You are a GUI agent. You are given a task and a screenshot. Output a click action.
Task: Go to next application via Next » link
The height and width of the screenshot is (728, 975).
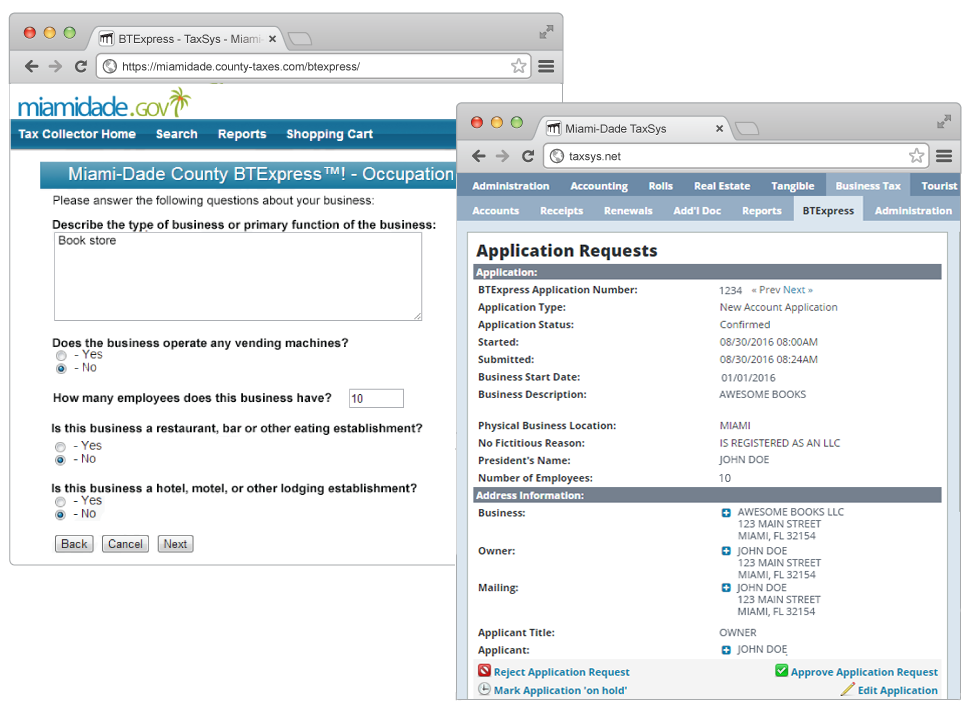coord(798,290)
